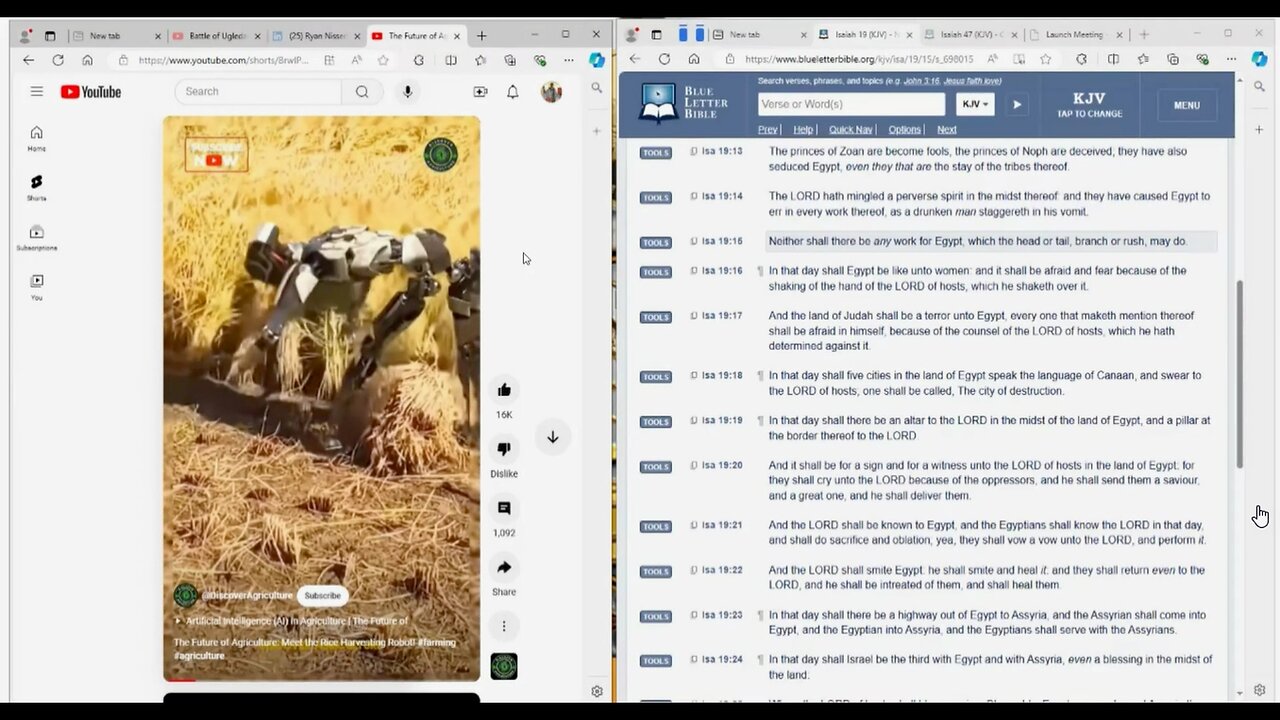
Task: Click the YouTube search magnifier button
Action: [362, 92]
